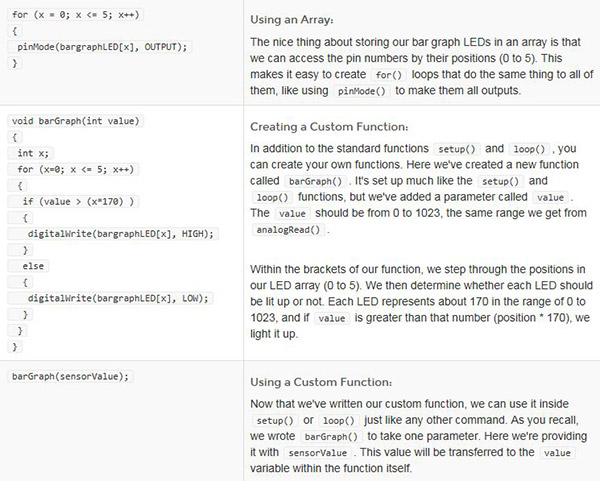This screenshot has width=600, height=481.
Task: Click the "void barGraph(int value)" code line
Action: [76, 121]
